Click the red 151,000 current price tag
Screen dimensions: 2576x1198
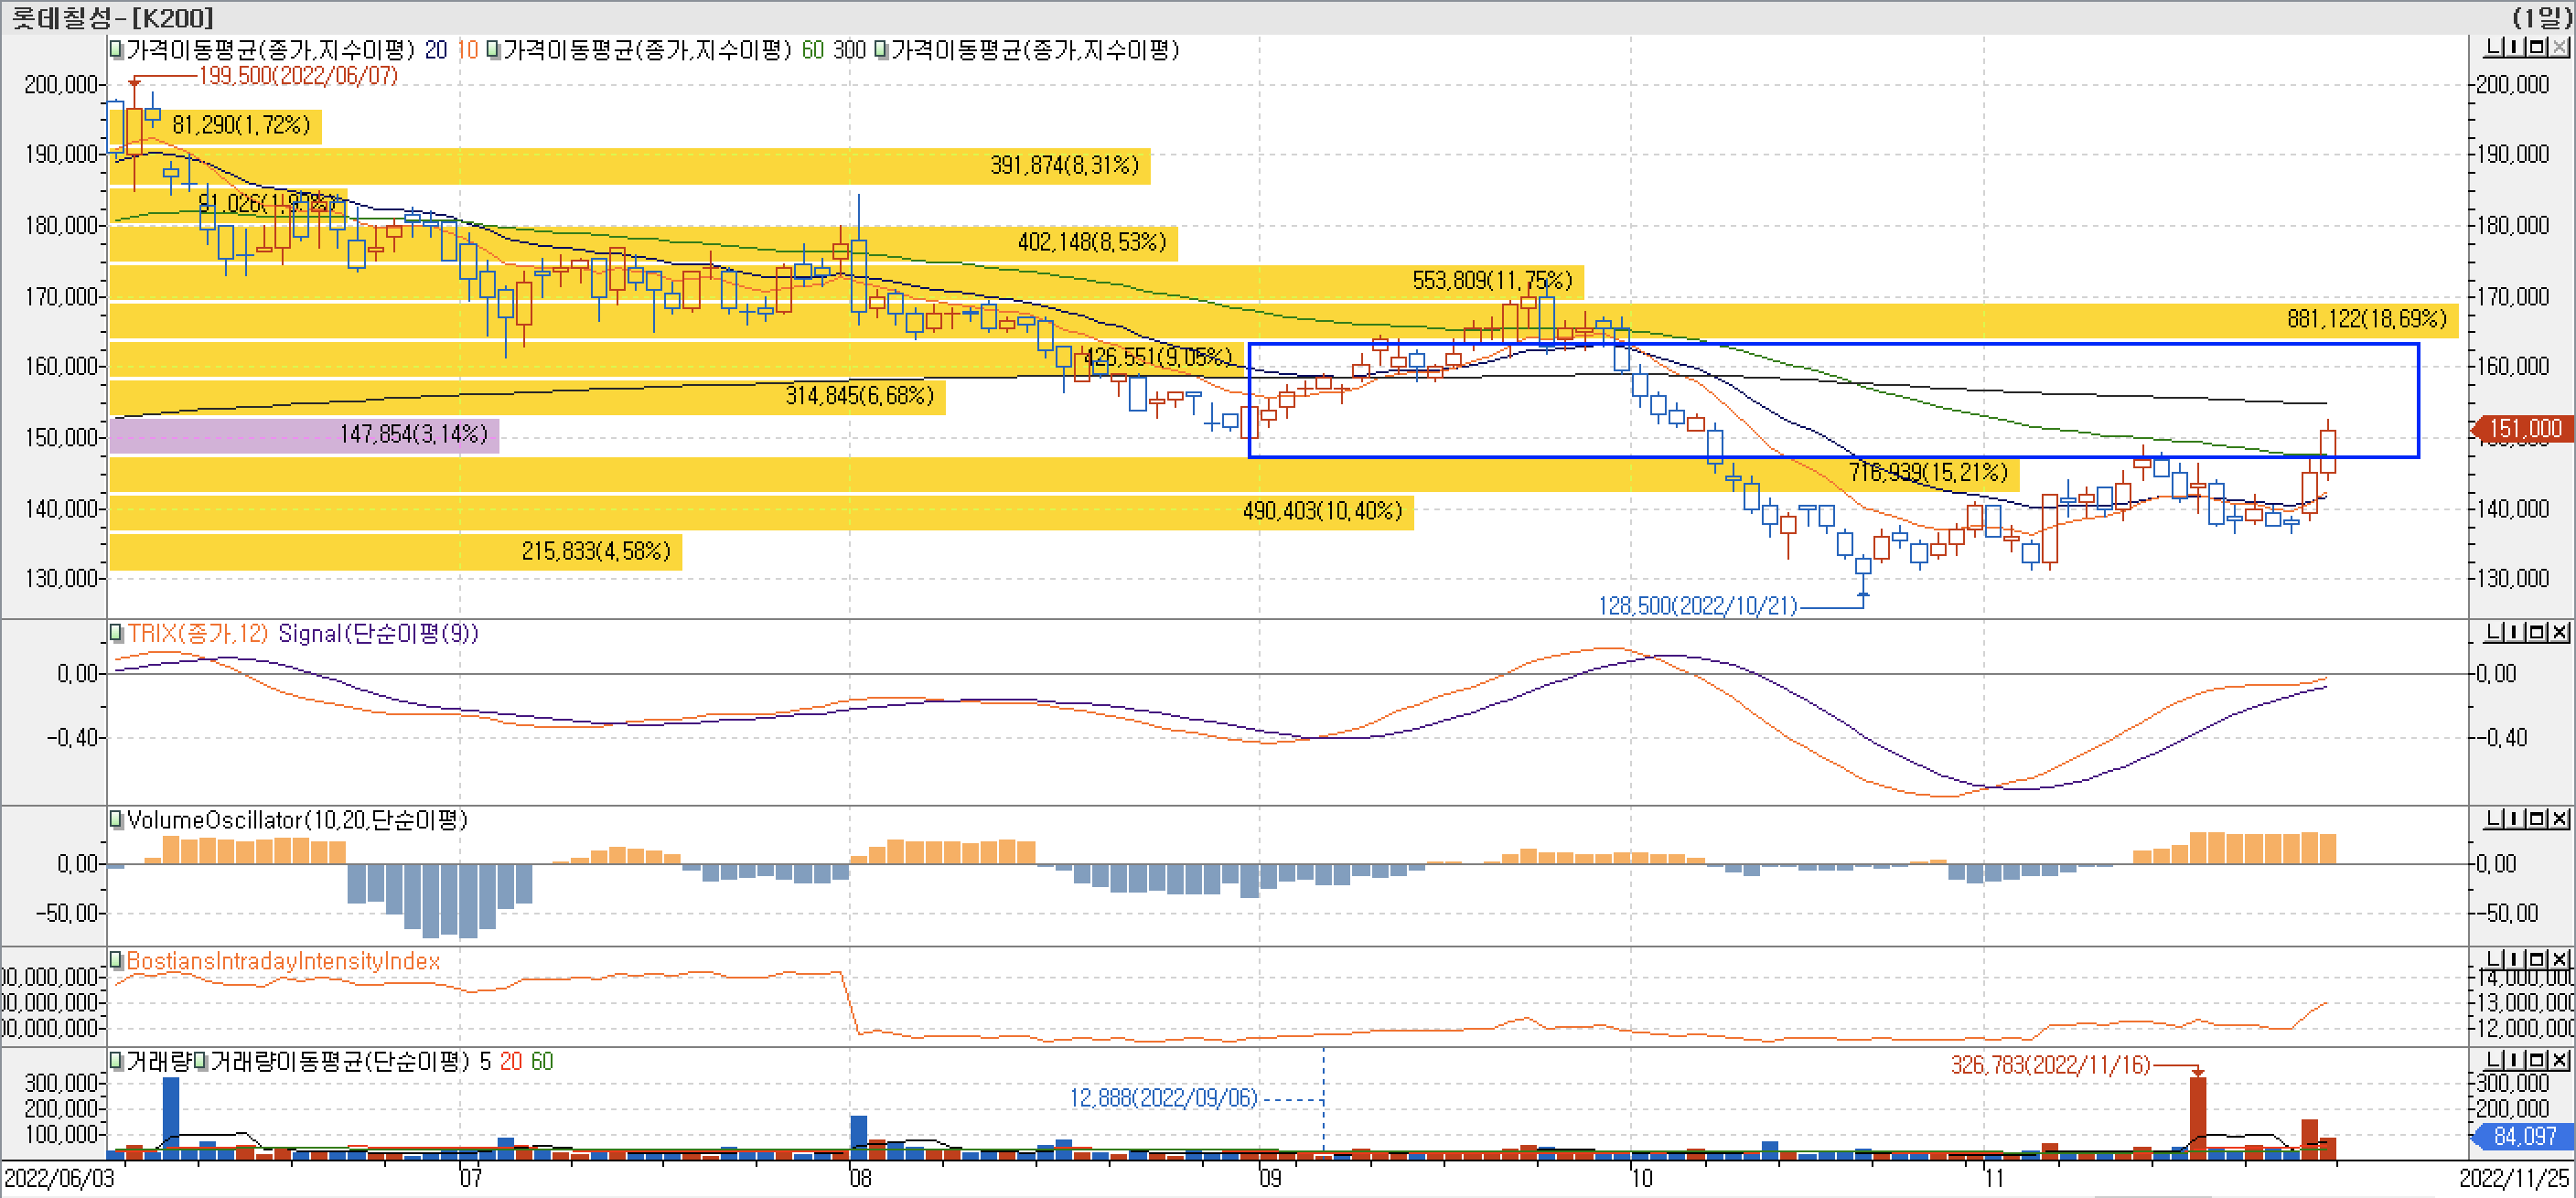tap(2526, 429)
